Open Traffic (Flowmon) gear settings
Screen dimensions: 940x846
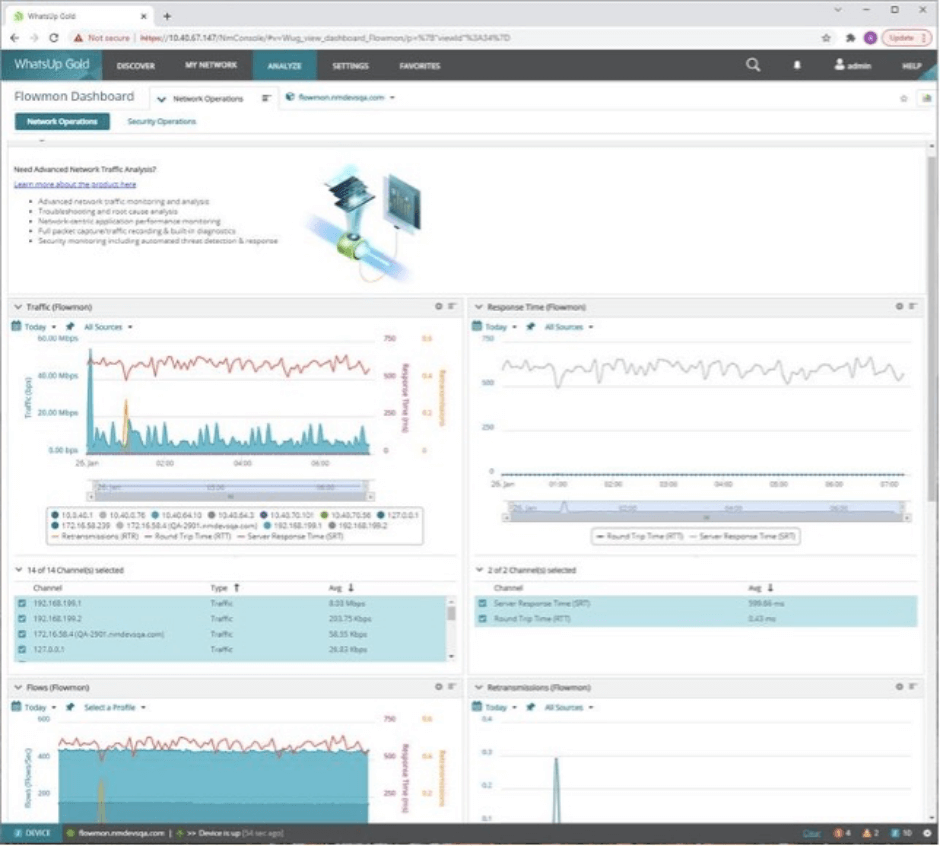tap(439, 306)
